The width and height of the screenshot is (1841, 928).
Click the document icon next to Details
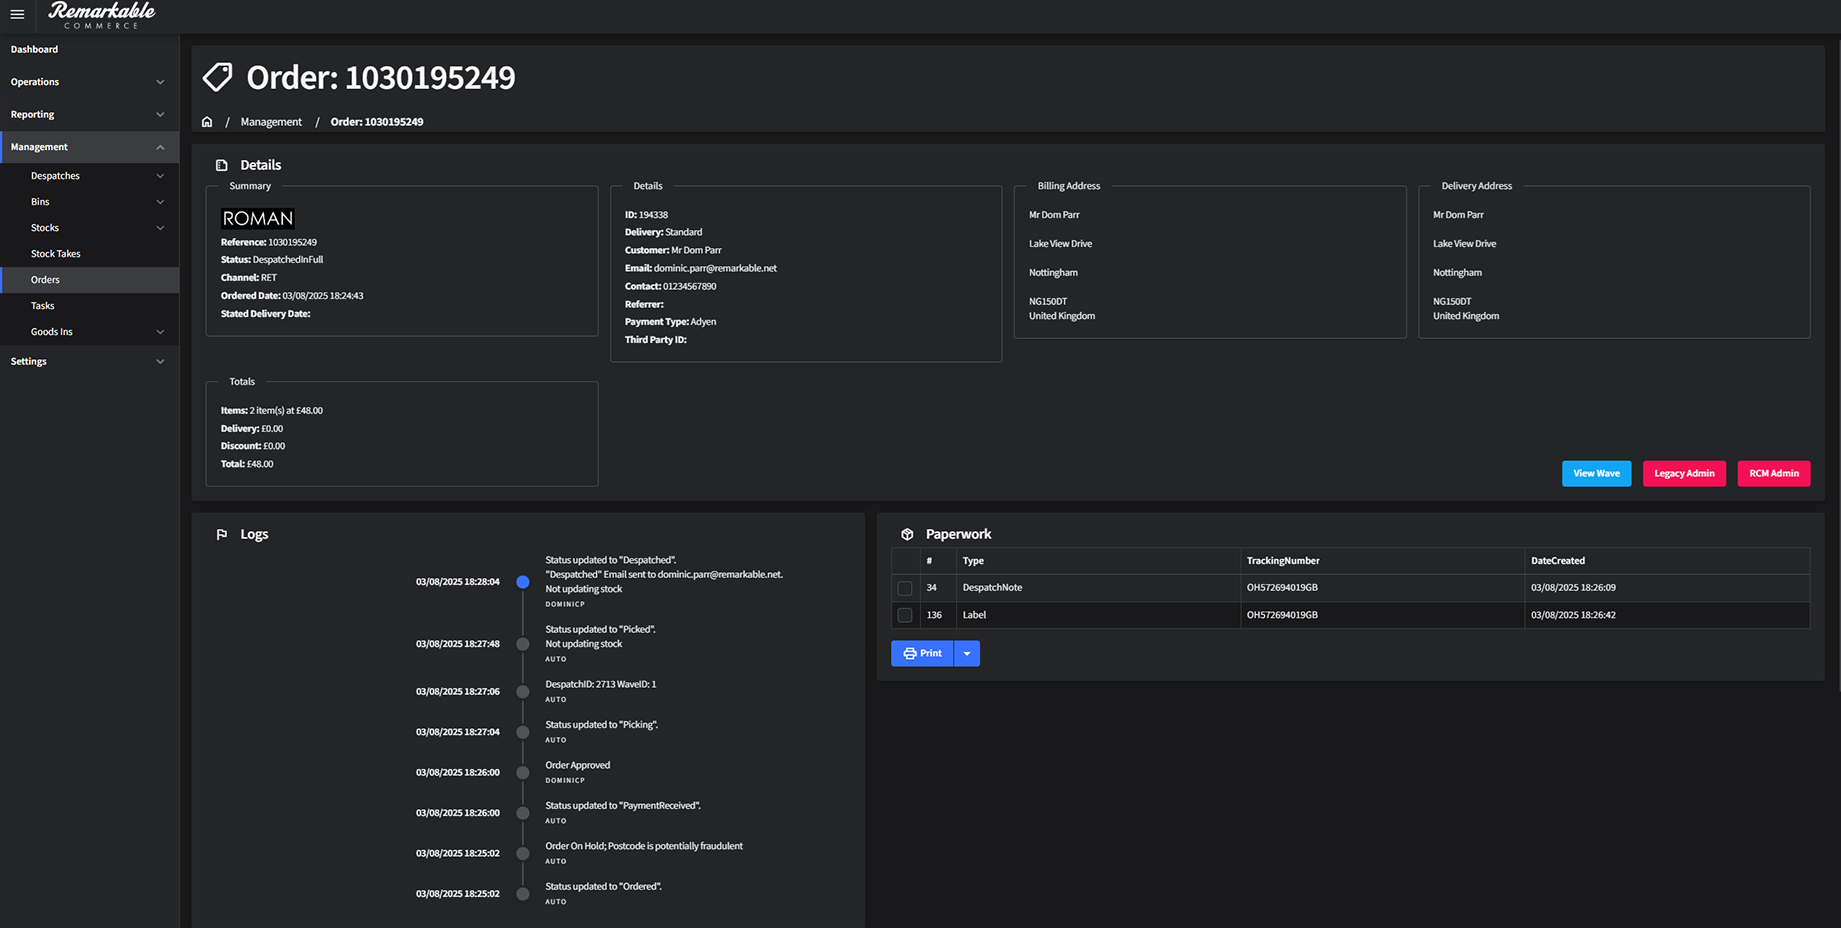[x=222, y=164]
